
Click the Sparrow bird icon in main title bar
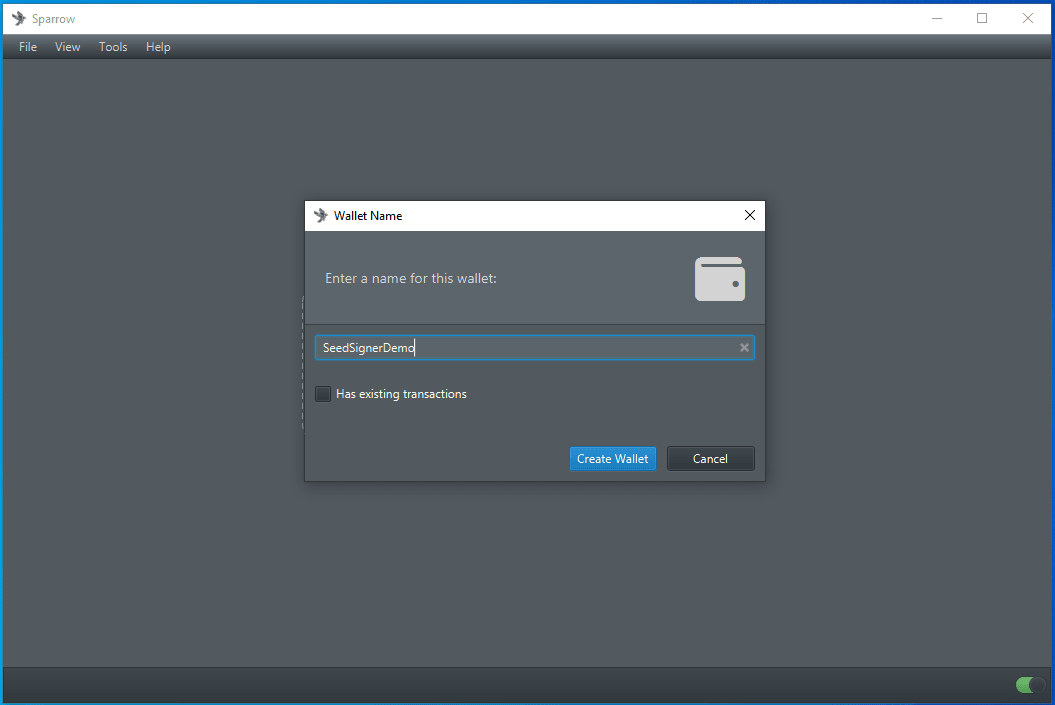click(x=18, y=18)
